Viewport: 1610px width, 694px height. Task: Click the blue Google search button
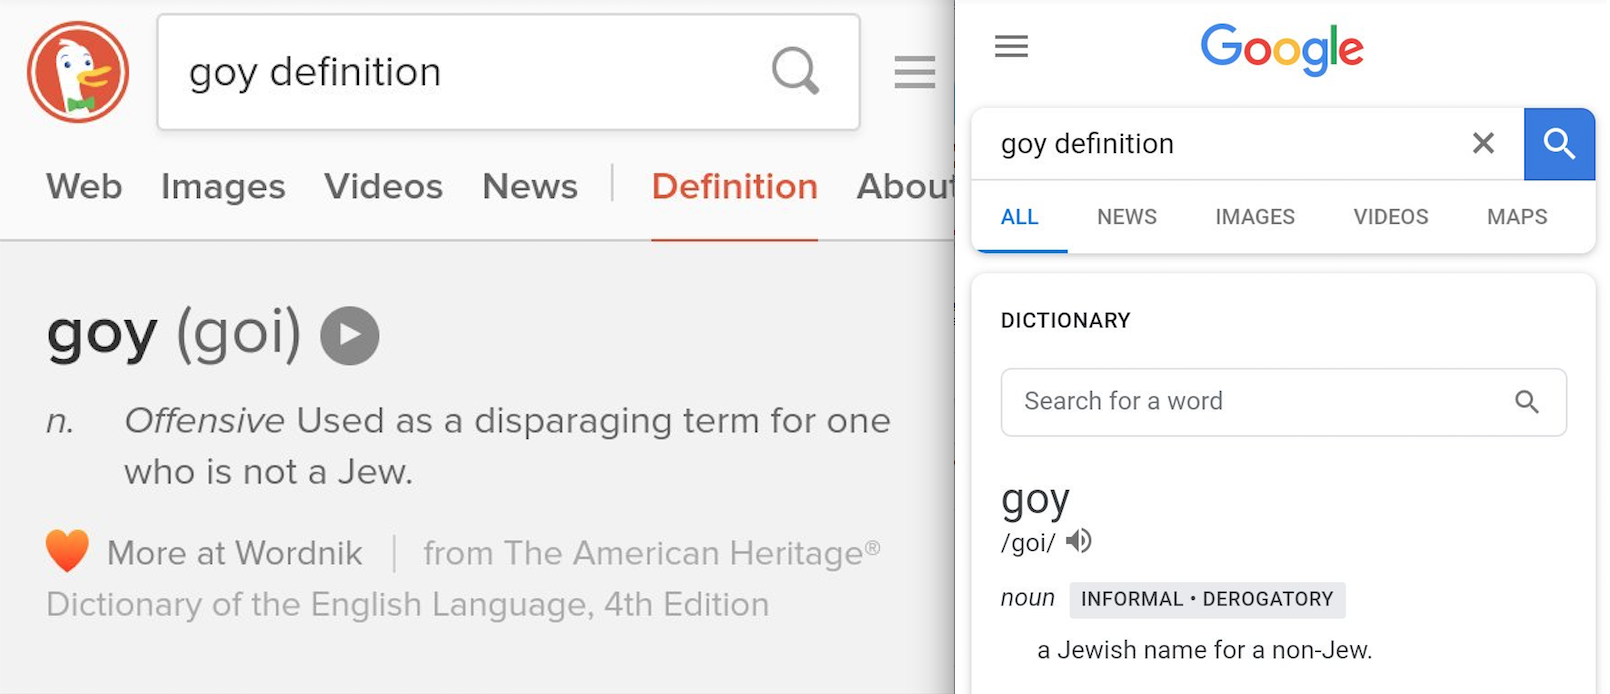[1559, 144]
